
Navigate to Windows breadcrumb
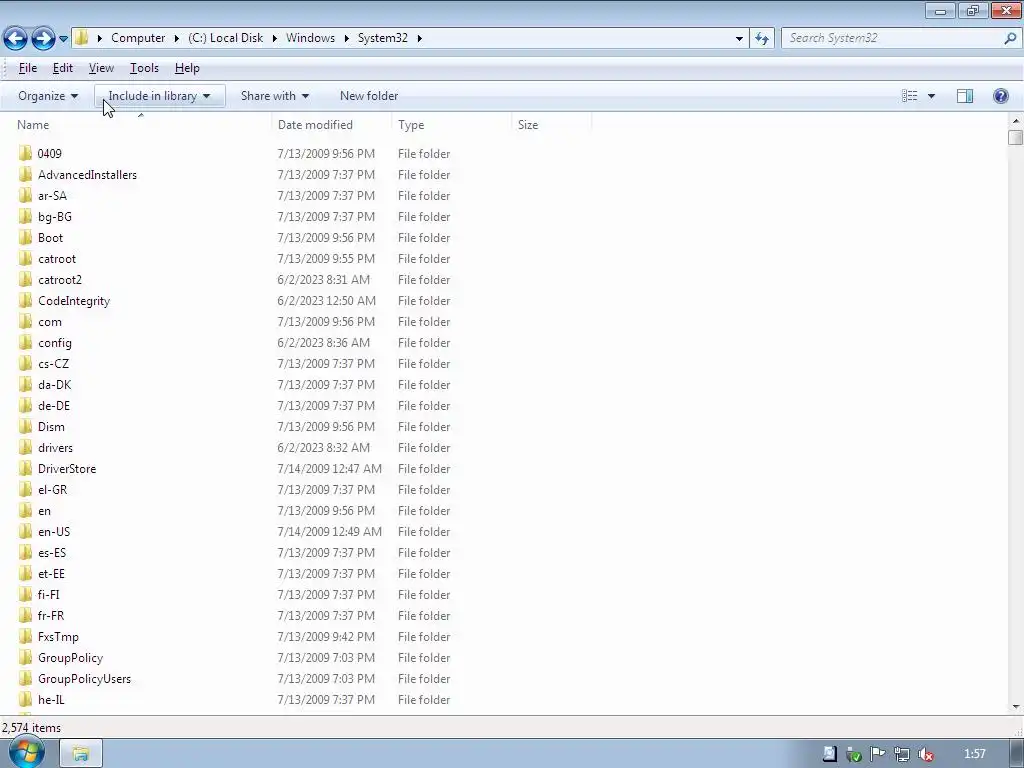pos(310,38)
